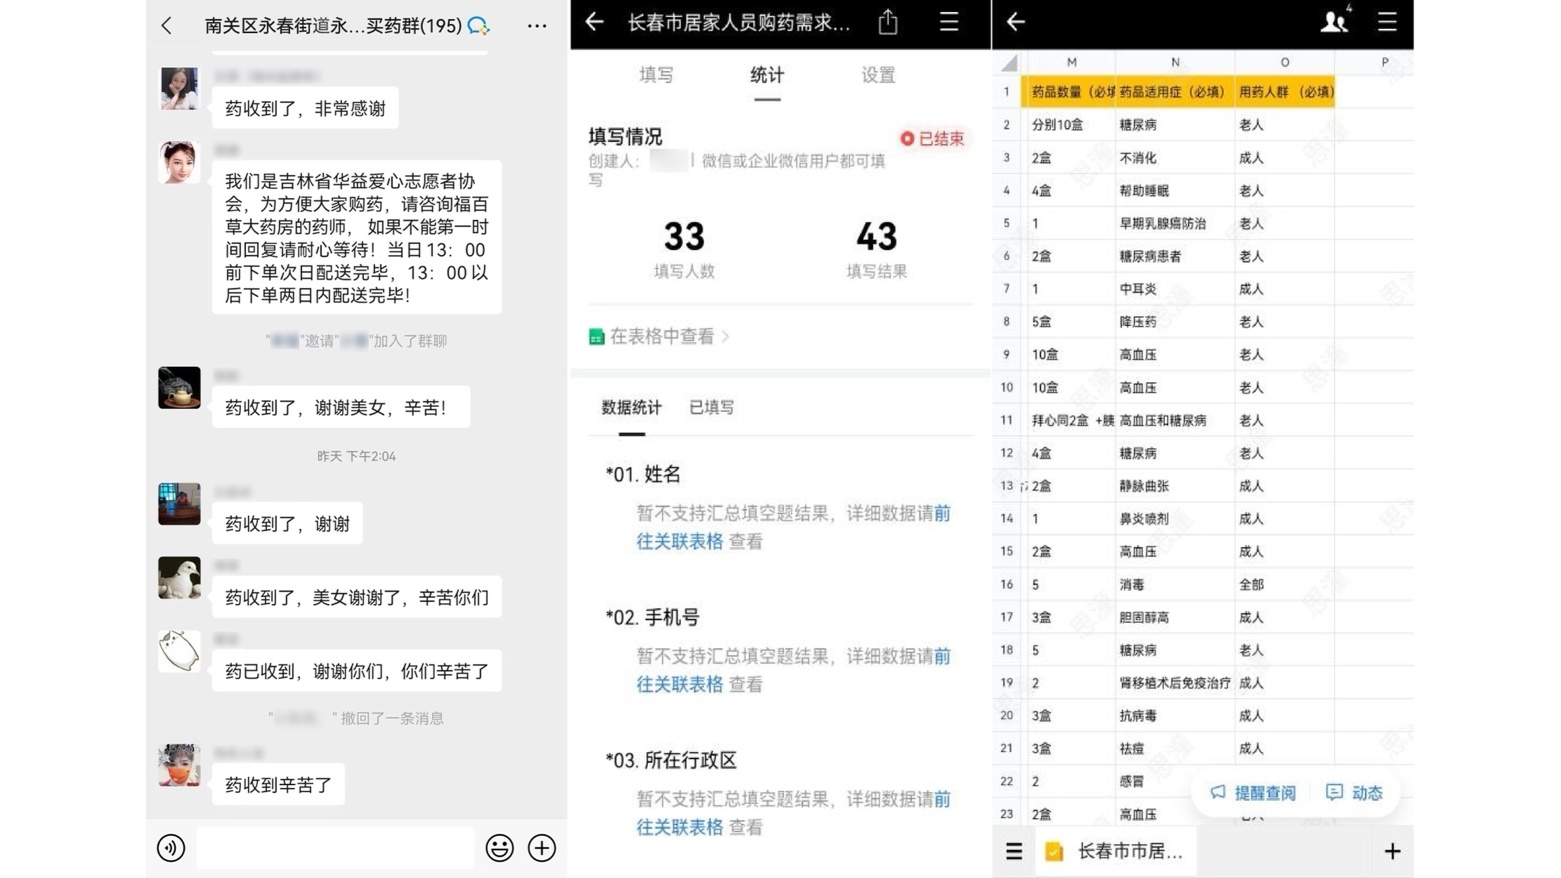Open the spreadsheet header hamburger menu

[x=1387, y=22]
